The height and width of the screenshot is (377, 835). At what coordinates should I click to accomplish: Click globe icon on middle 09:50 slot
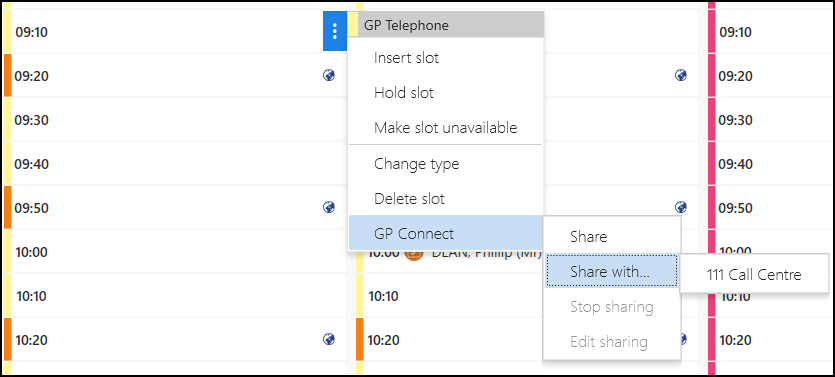click(681, 207)
